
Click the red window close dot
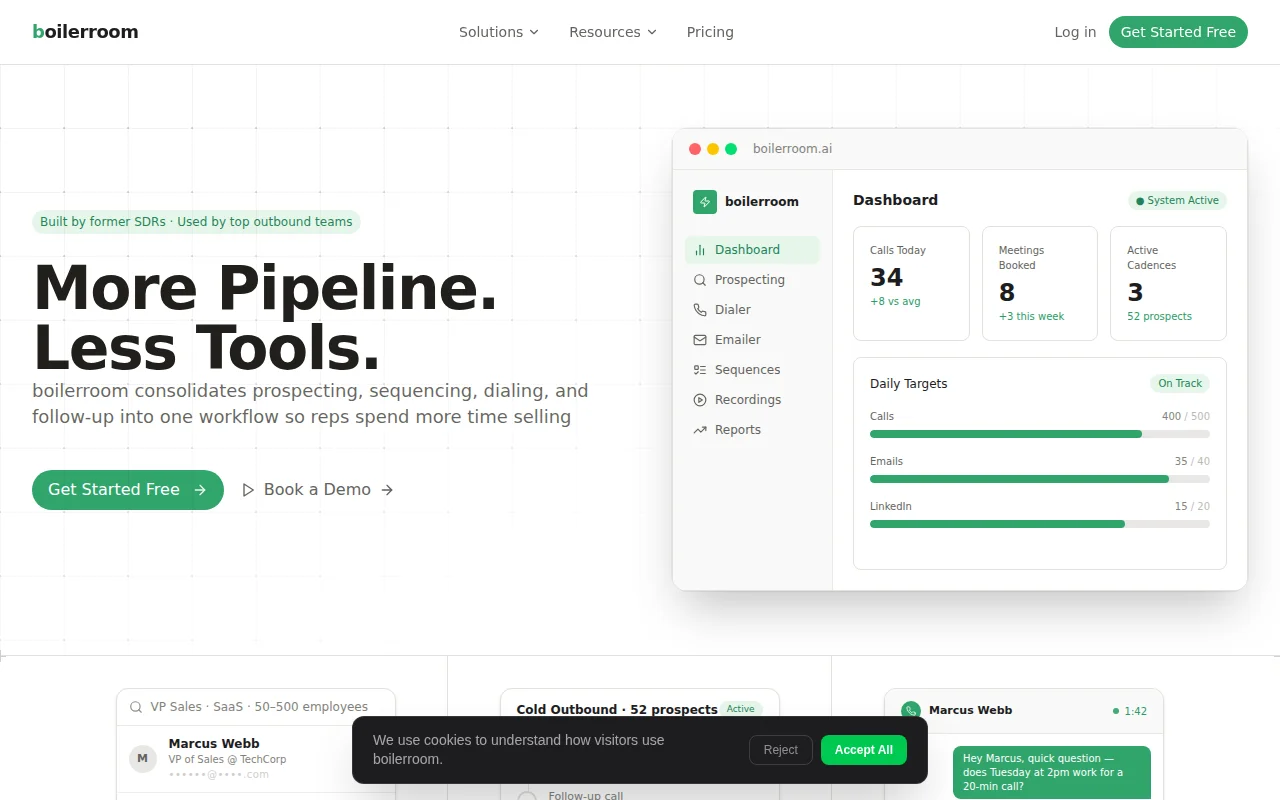(695, 149)
